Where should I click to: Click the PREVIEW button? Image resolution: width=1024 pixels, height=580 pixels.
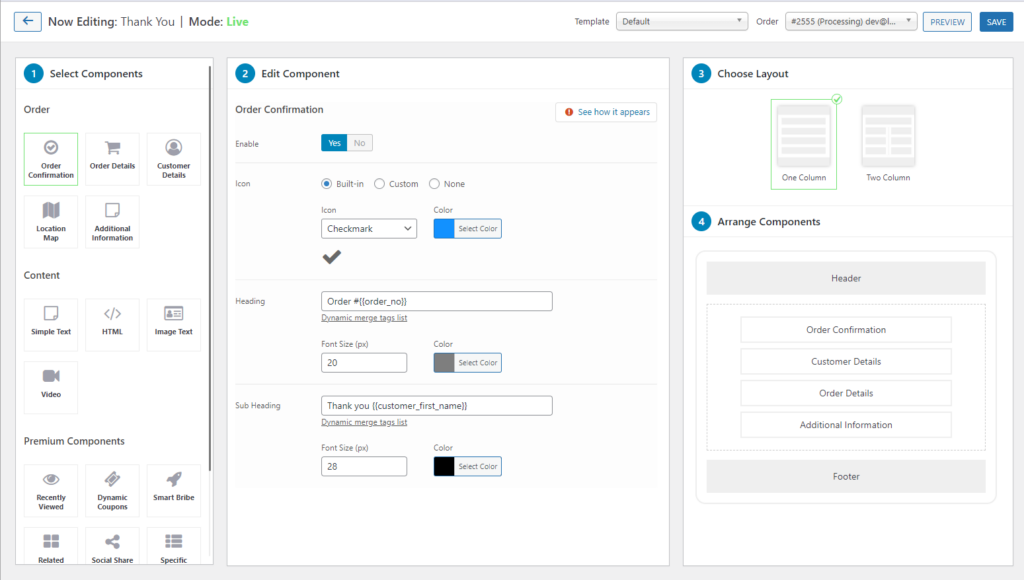[947, 22]
